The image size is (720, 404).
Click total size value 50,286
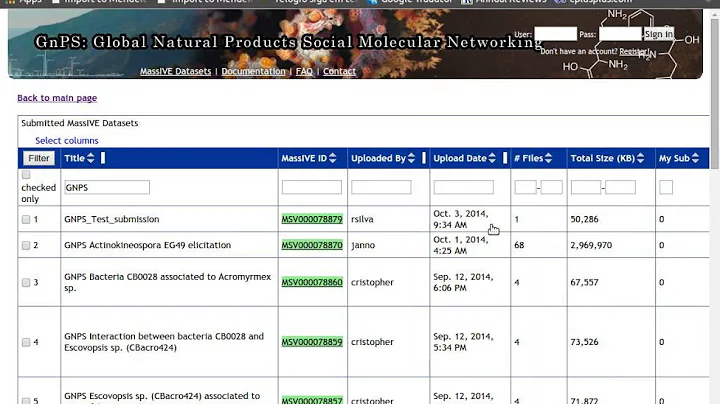click(x=584, y=219)
